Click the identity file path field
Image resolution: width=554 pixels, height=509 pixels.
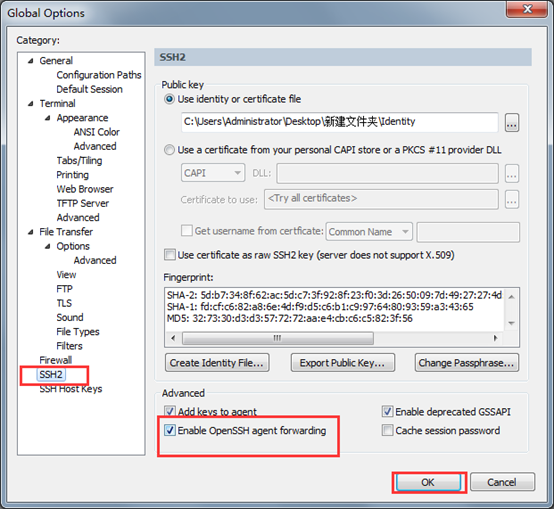[340, 122]
